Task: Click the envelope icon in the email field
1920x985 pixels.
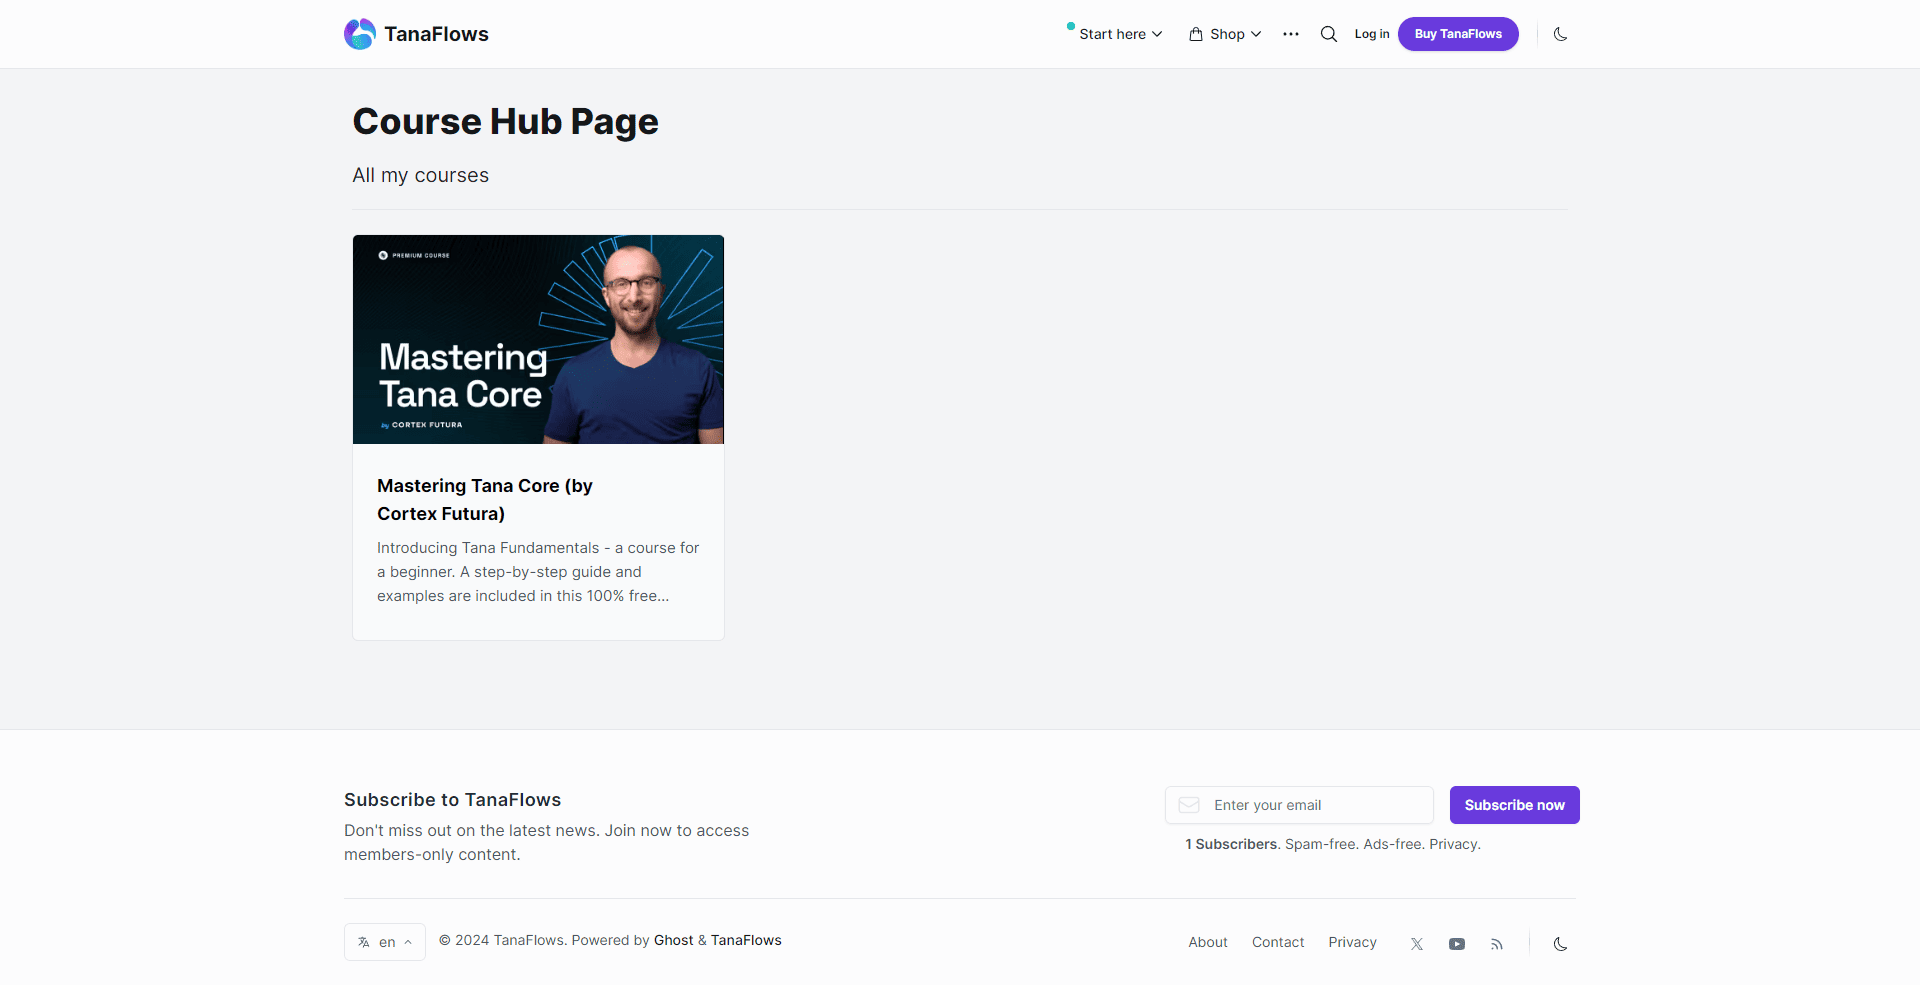Action: (x=1189, y=804)
